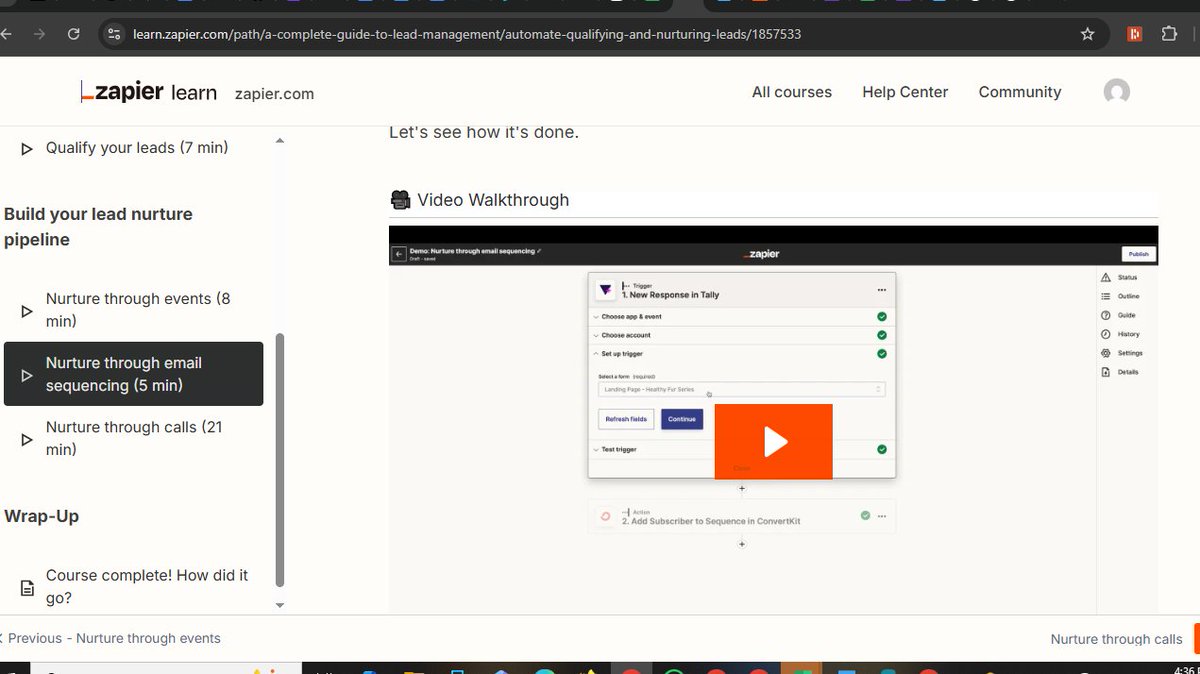Go to next lesson Nurture through calls in footer
The image size is (1200, 674).
[1116, 639]
